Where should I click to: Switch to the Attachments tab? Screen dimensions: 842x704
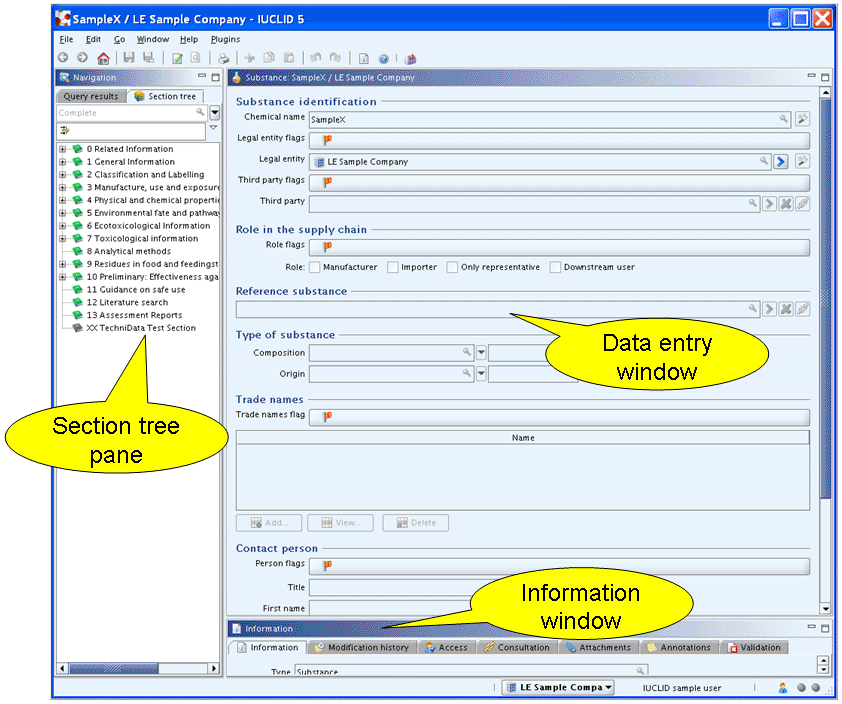[x=599, y=648]
